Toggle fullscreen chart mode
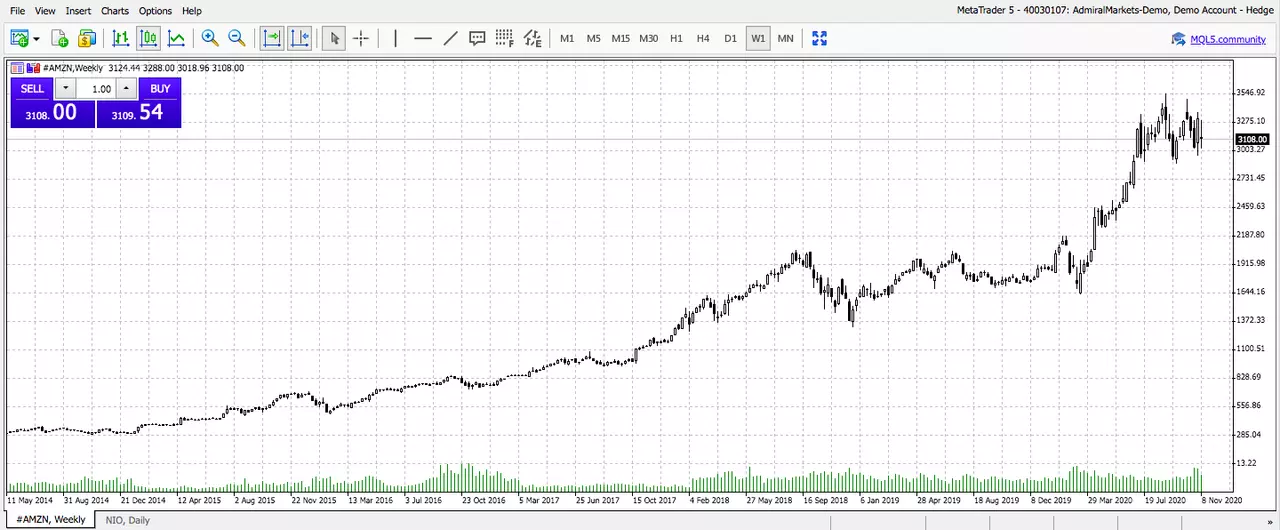The image size is (1280, 530). coord(820,38)
